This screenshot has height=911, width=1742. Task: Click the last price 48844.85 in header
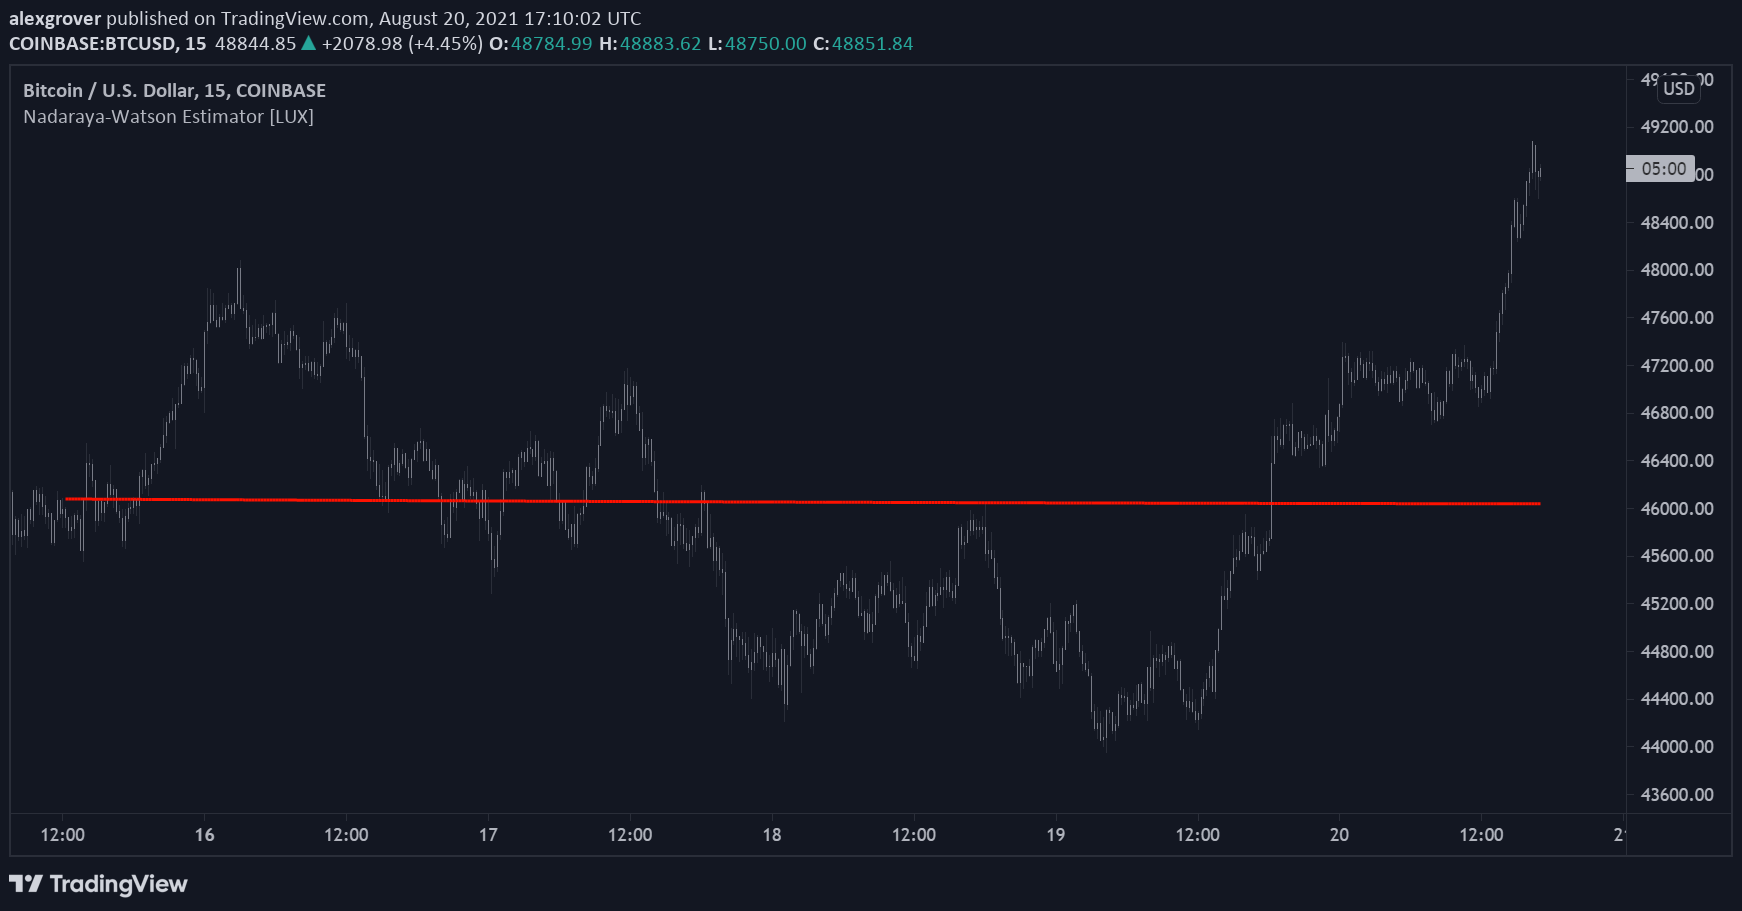tap(256, 44)
